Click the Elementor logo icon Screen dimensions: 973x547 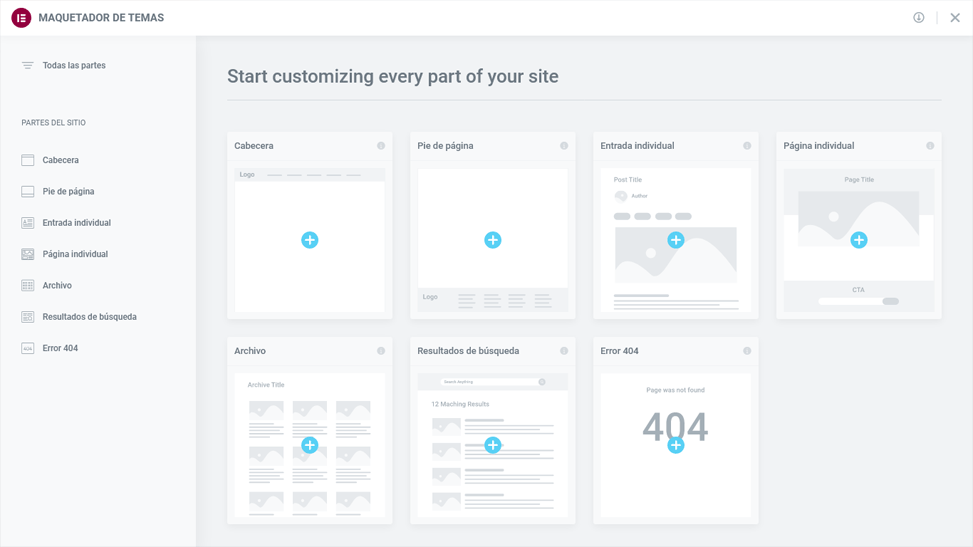21,18
